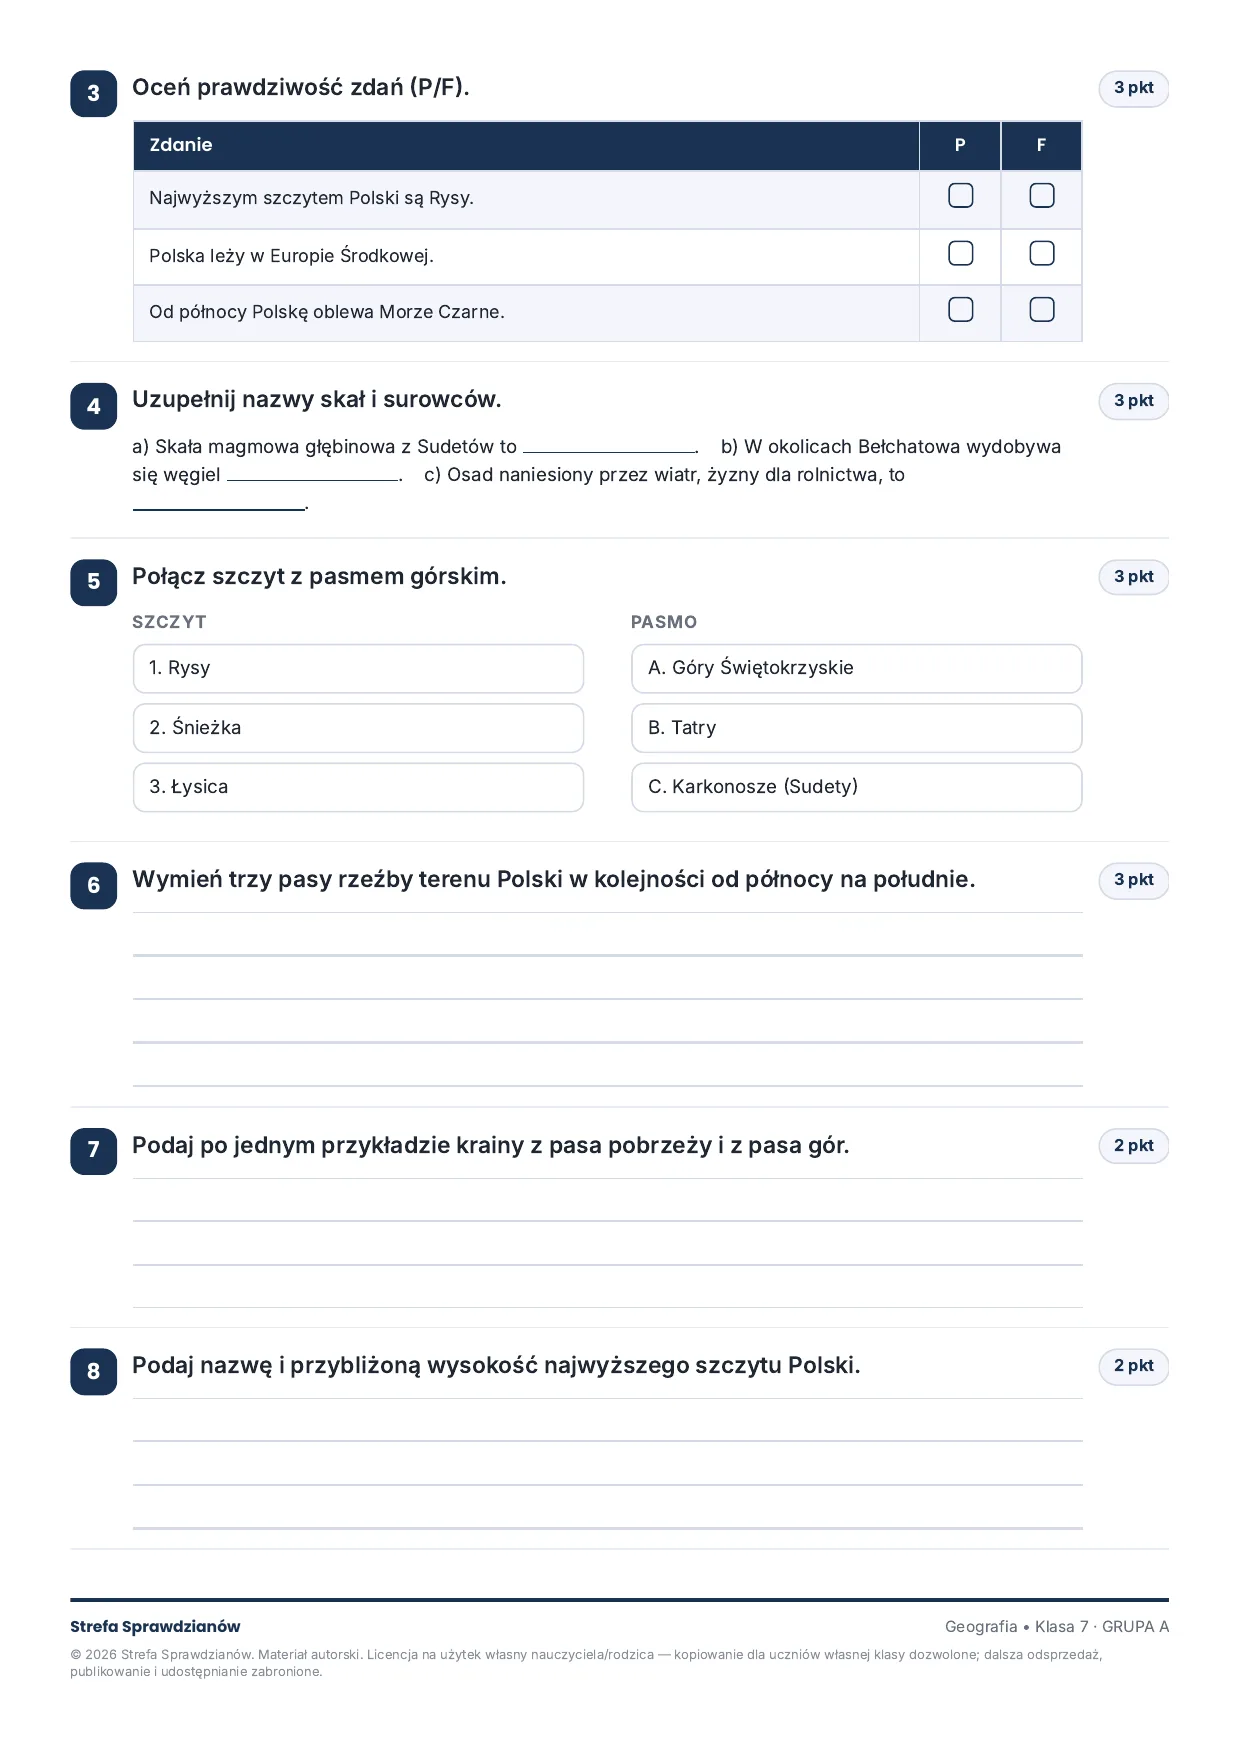This screenshot has width=1240, height=1754.
Task: Click the question 4 number badge
Action: 93,406
